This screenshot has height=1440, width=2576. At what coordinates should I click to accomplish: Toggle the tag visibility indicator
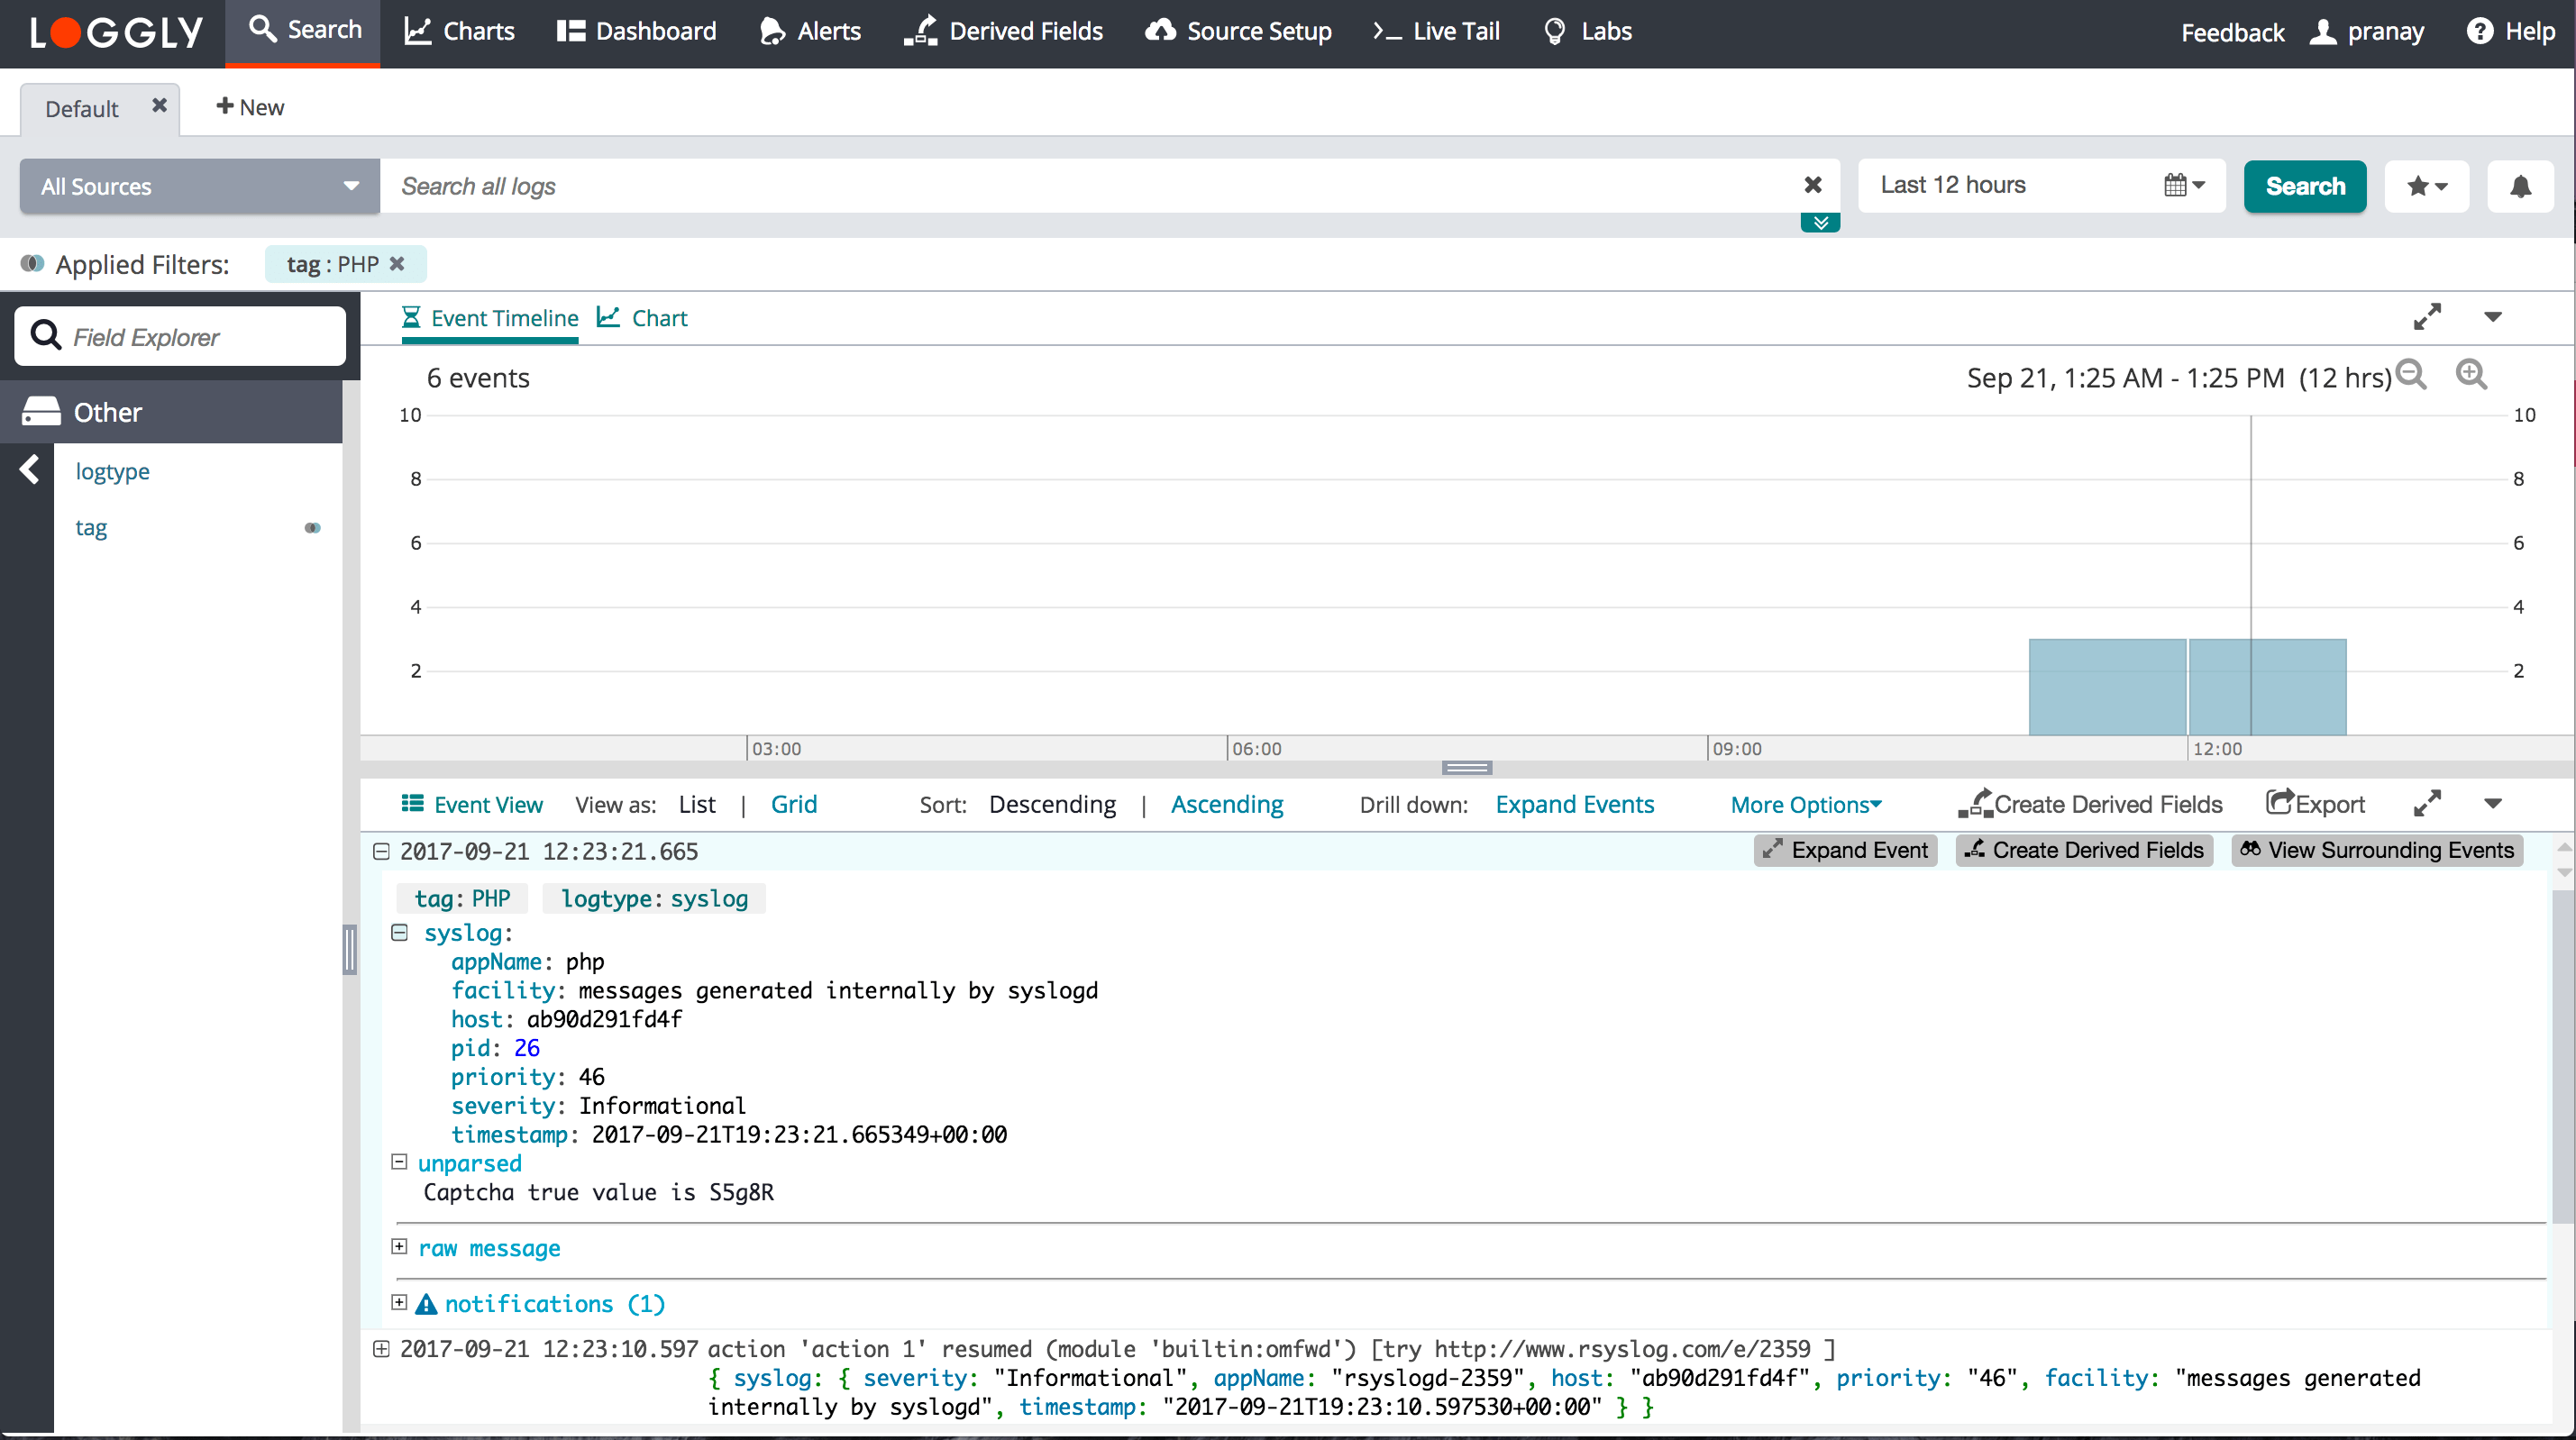(x=311, y=527)
